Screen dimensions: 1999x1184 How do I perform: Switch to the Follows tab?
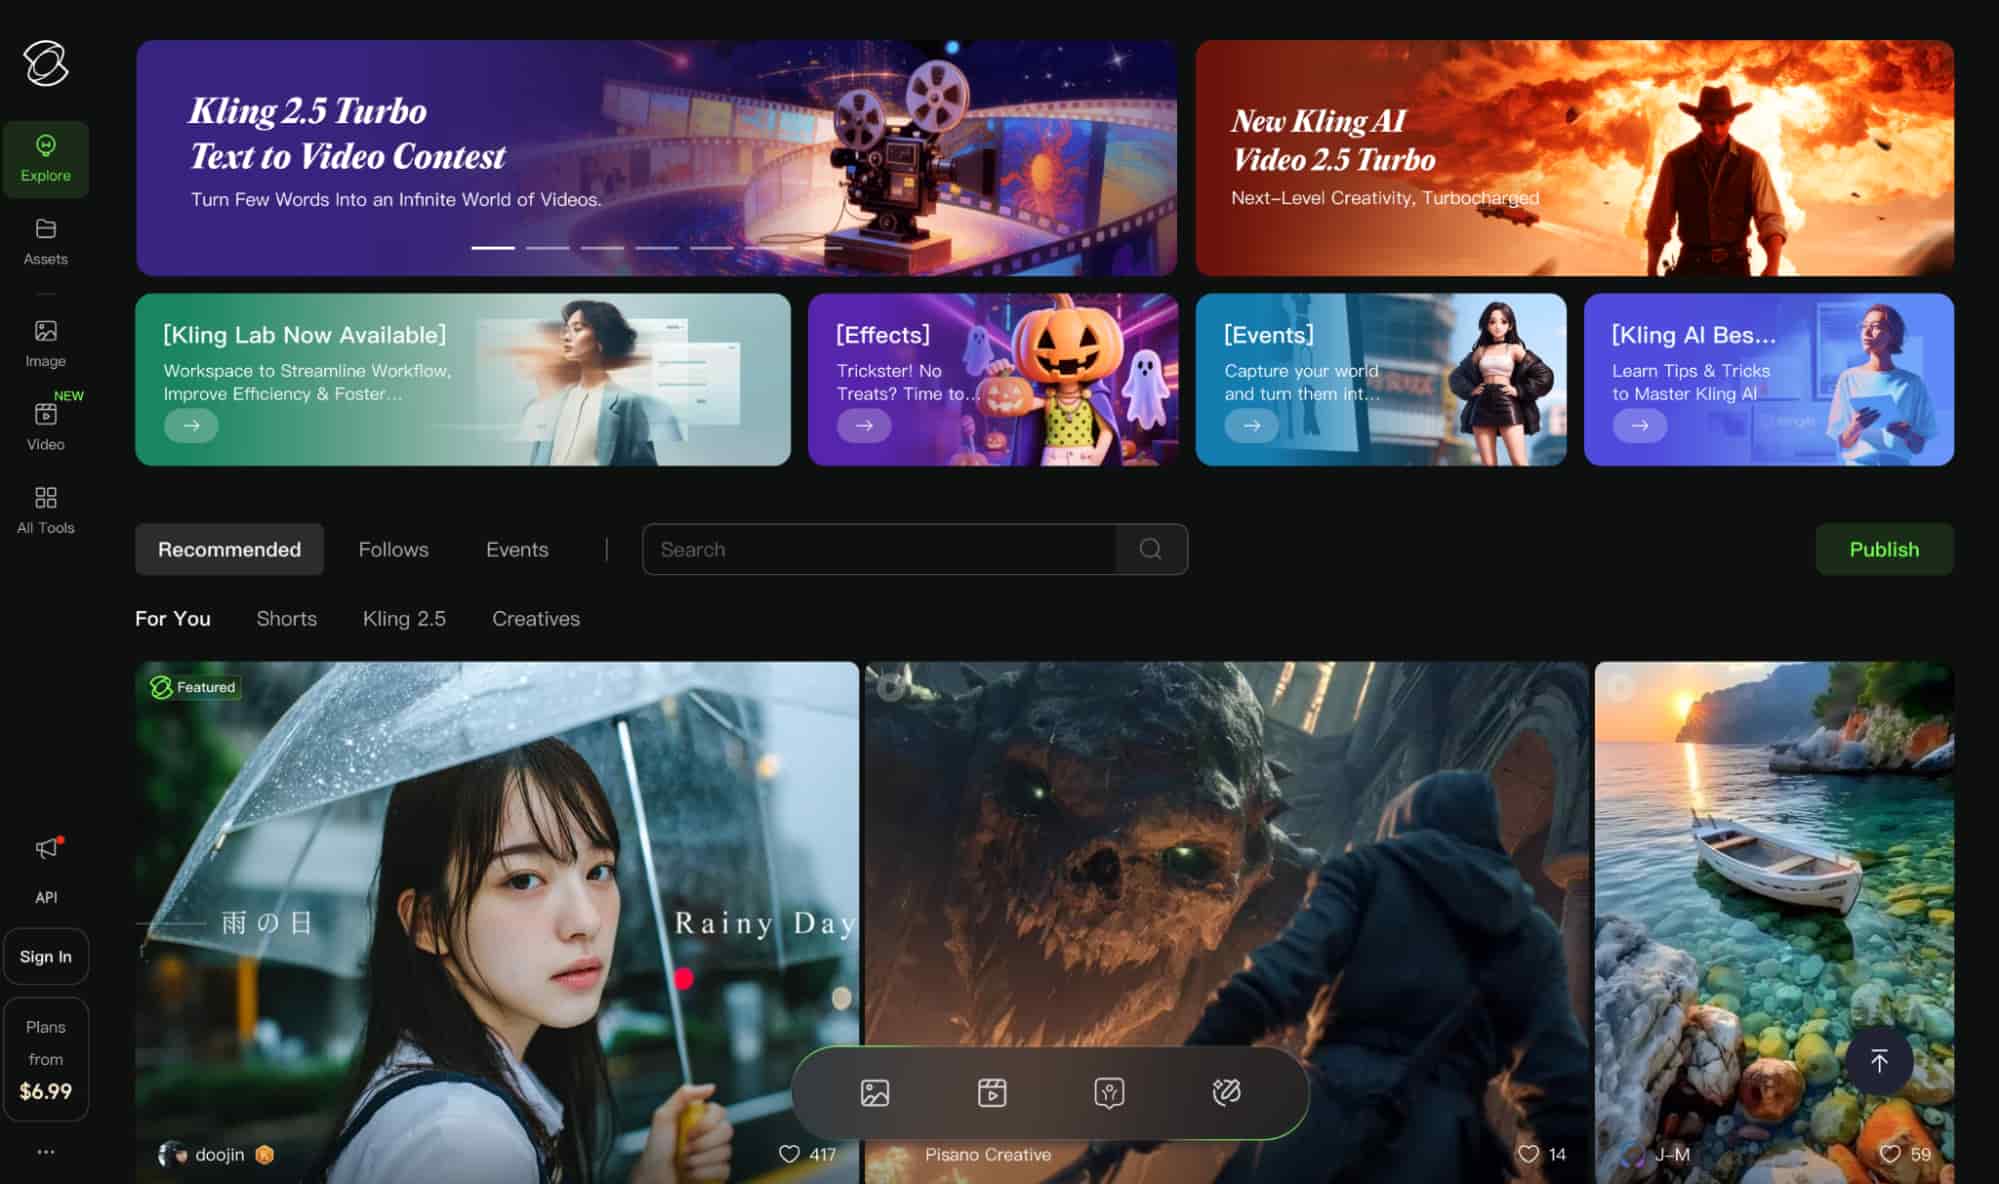[x=393, y=549]
